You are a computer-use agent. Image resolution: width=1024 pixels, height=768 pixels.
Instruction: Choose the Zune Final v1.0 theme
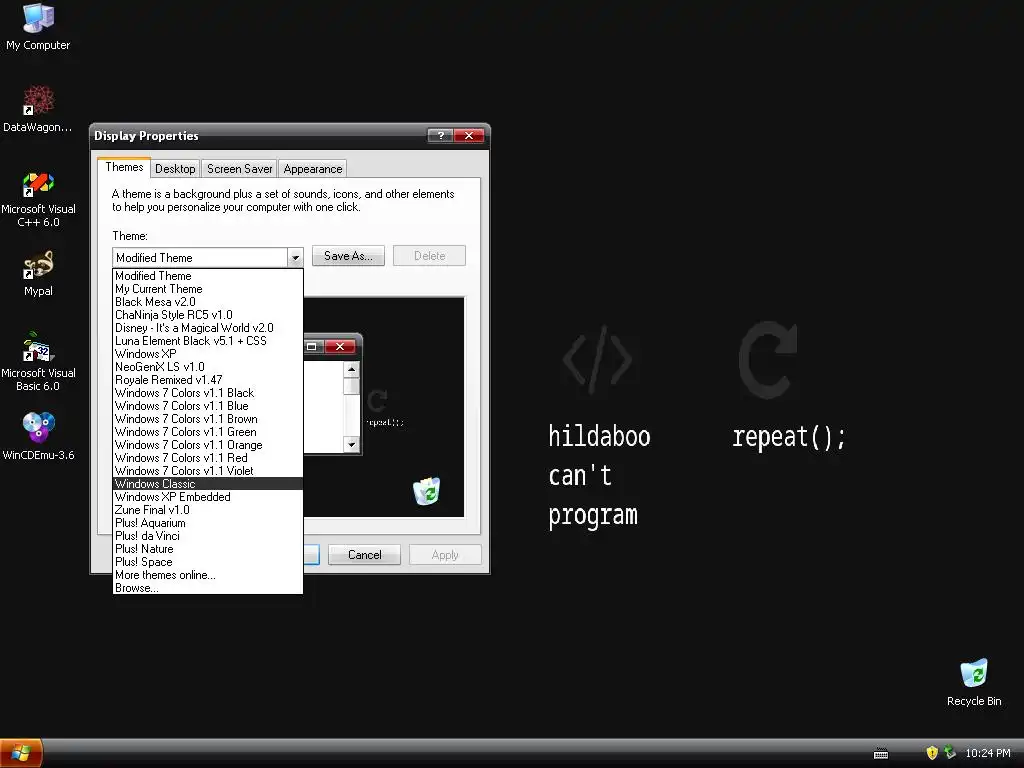click(208, 510)
